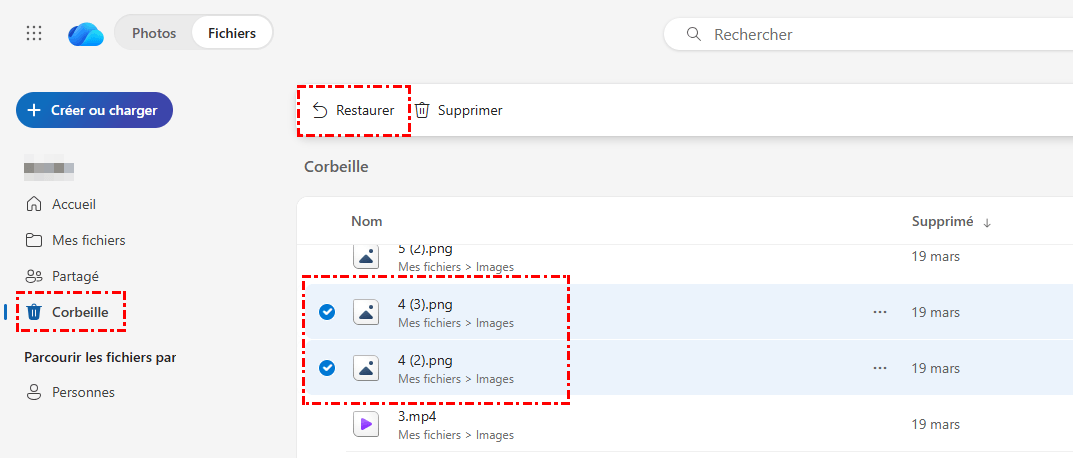Click the Accueil home icon

tap(35, 204)
